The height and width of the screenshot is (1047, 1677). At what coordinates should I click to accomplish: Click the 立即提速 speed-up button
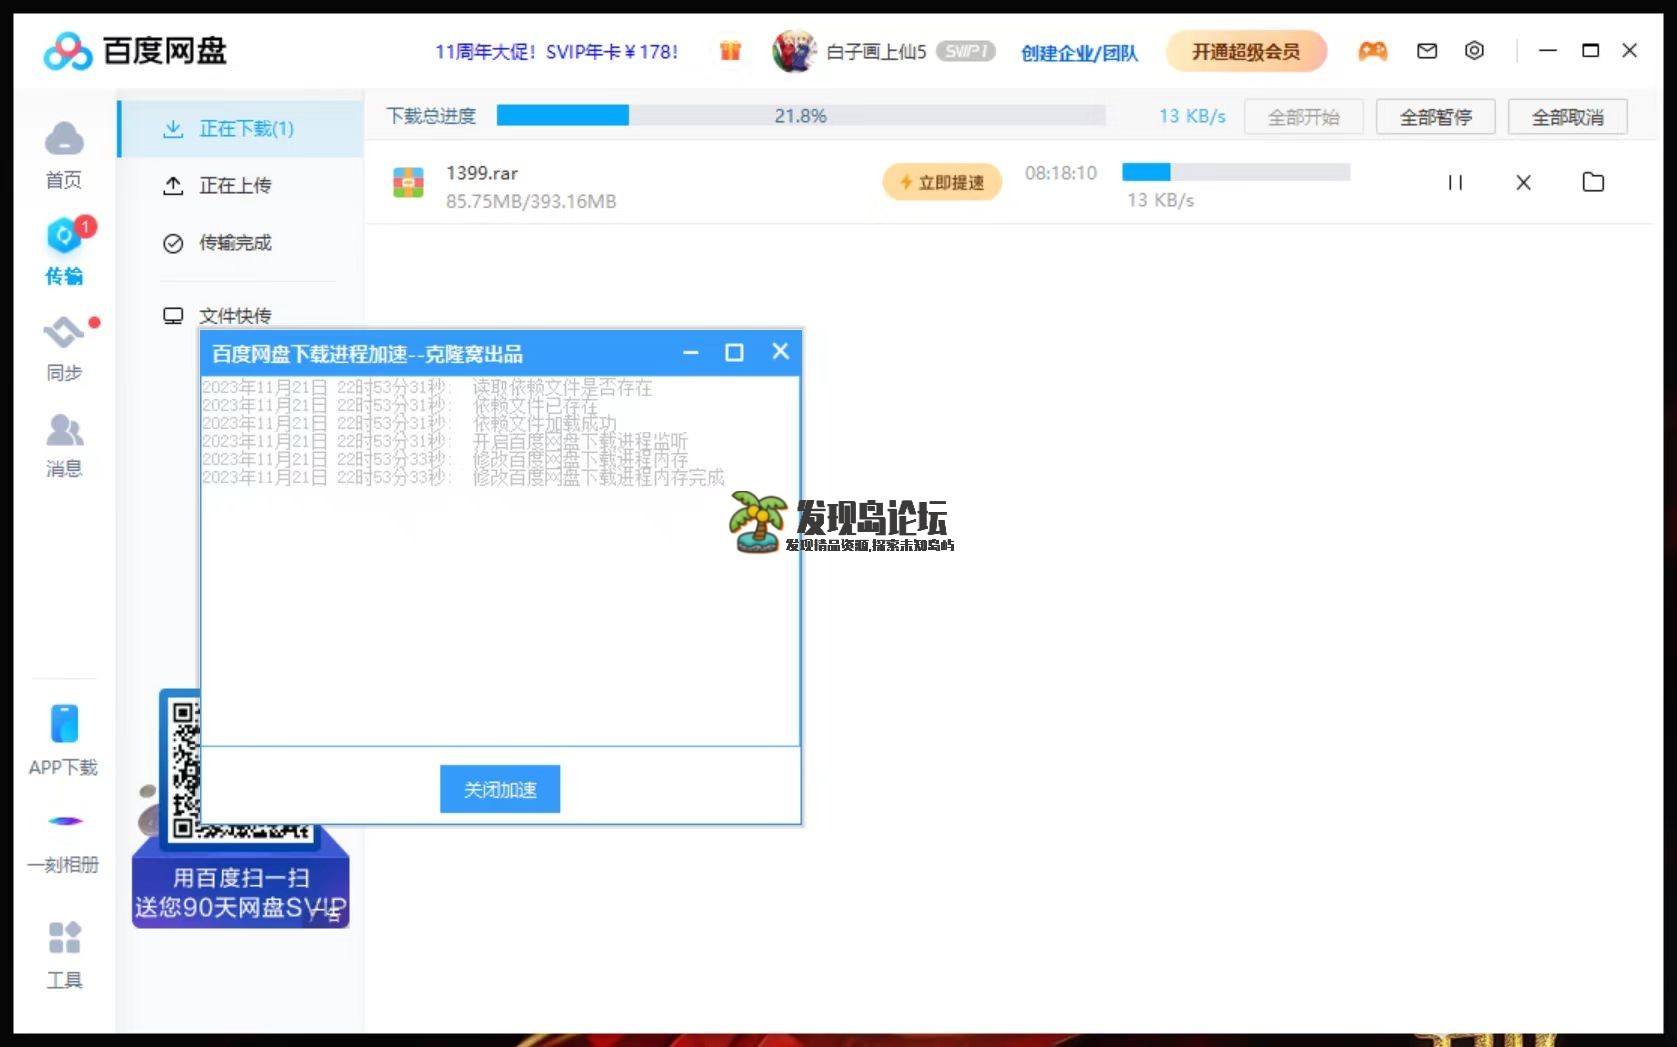942,182
